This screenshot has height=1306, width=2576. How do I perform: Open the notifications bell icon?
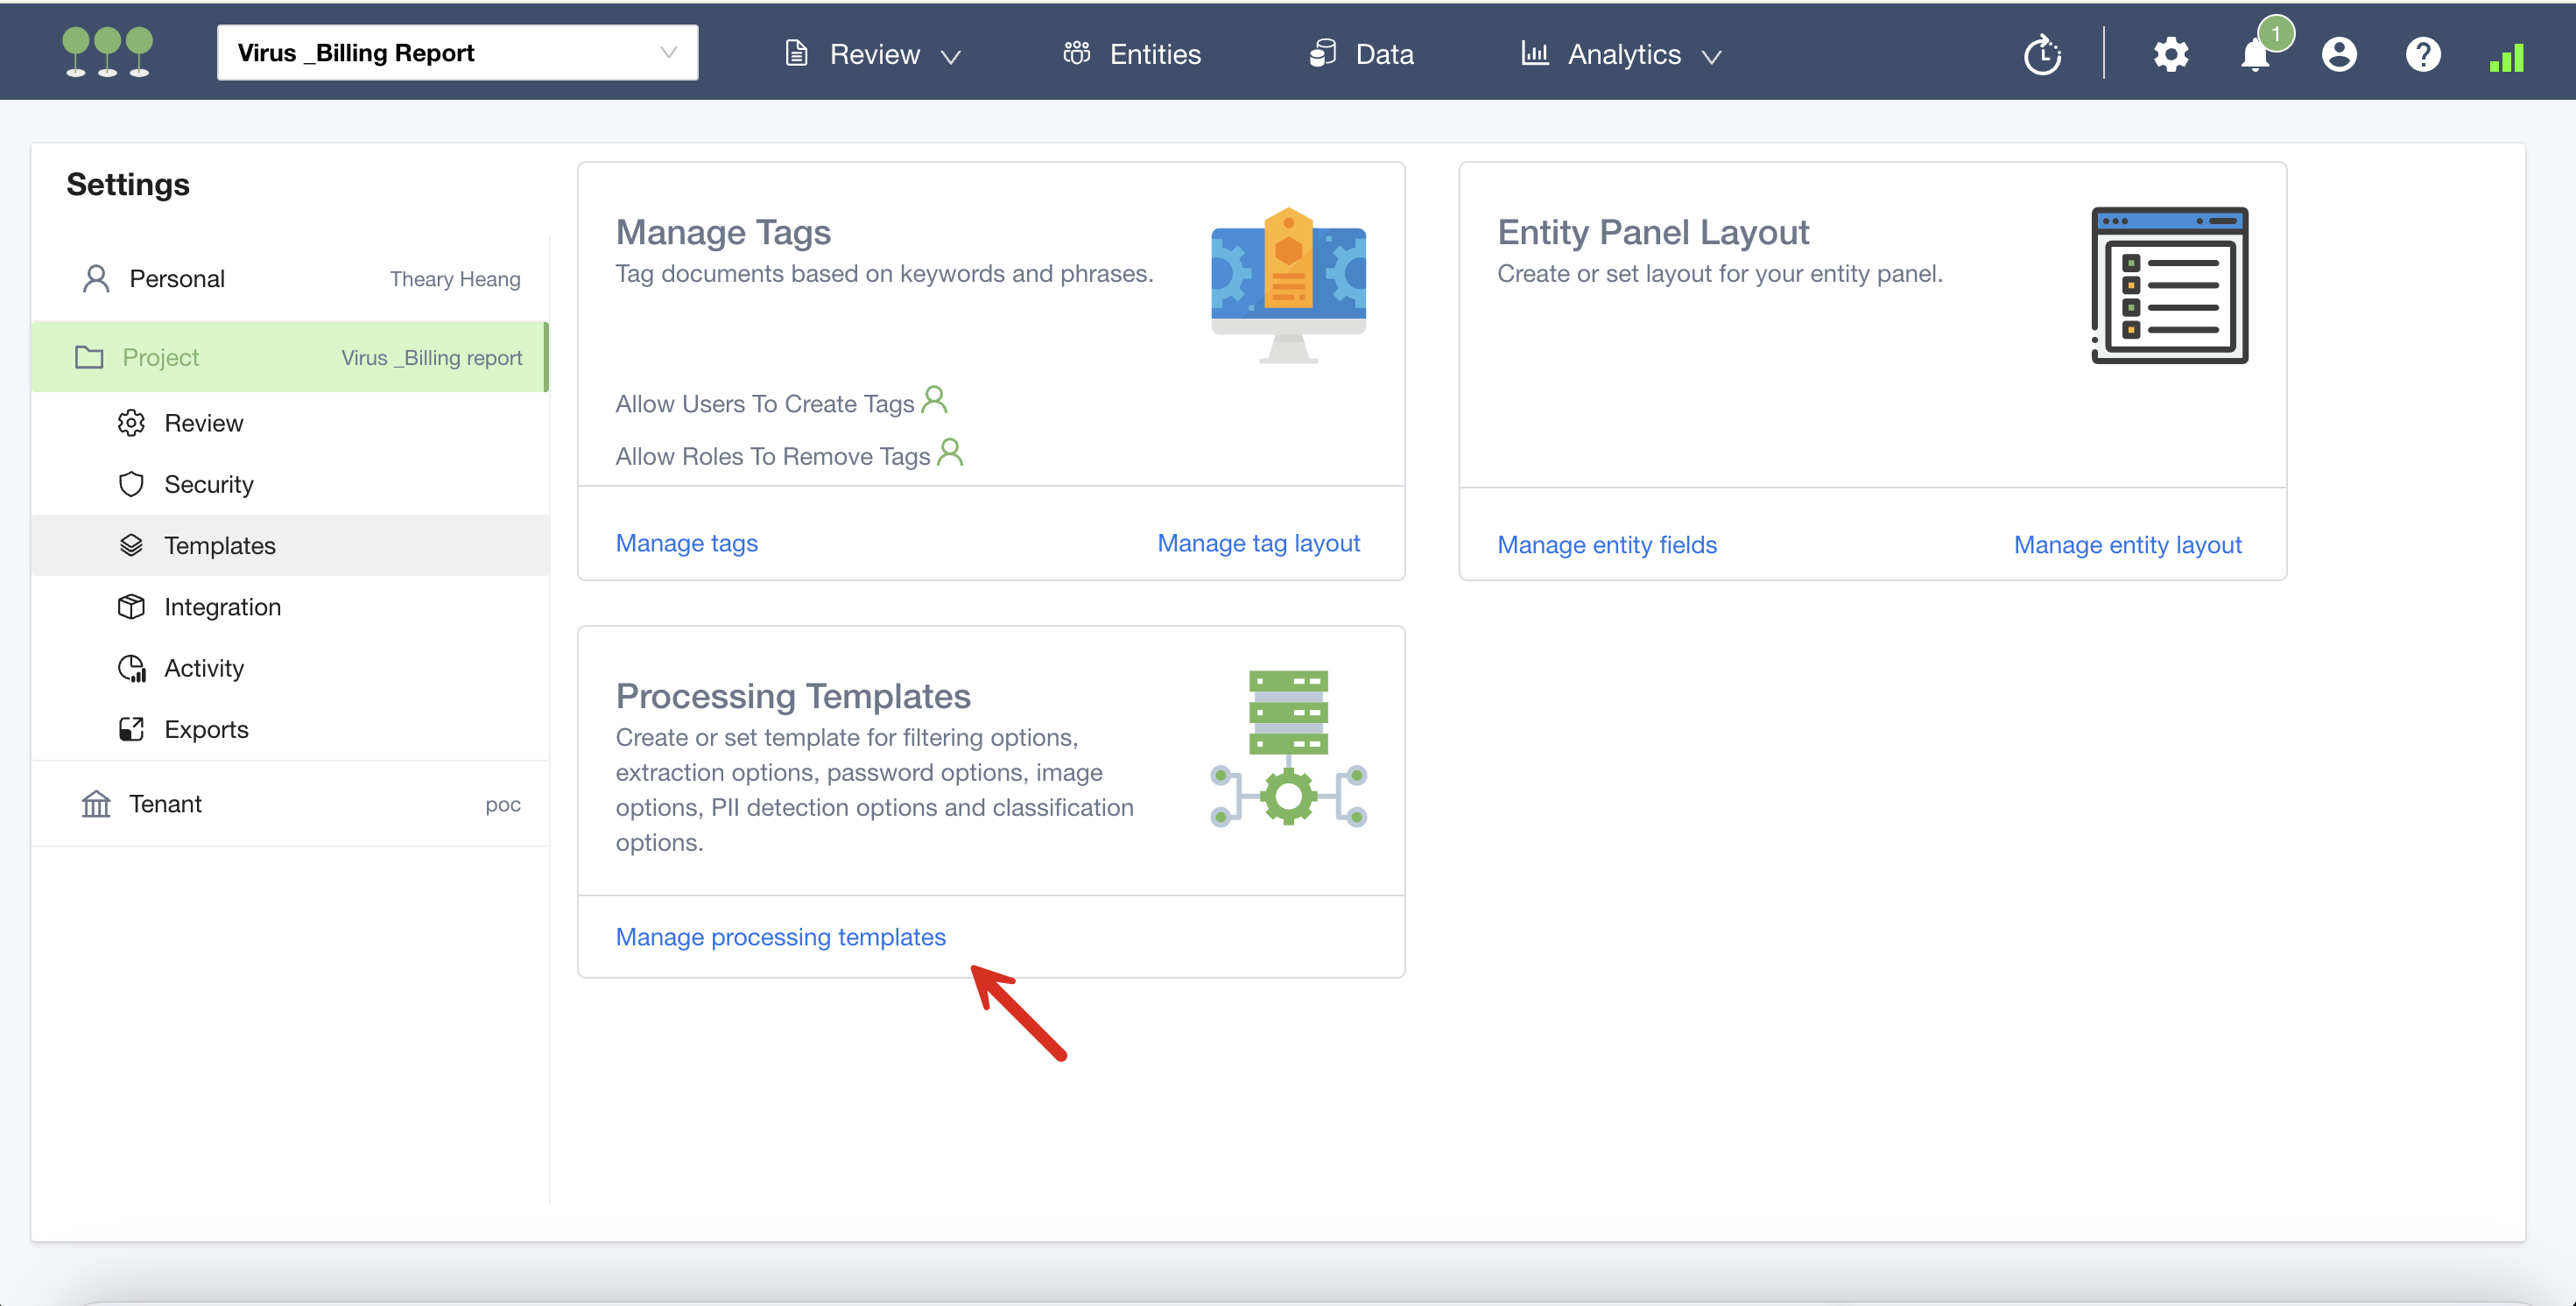[x=2255, y=54]
